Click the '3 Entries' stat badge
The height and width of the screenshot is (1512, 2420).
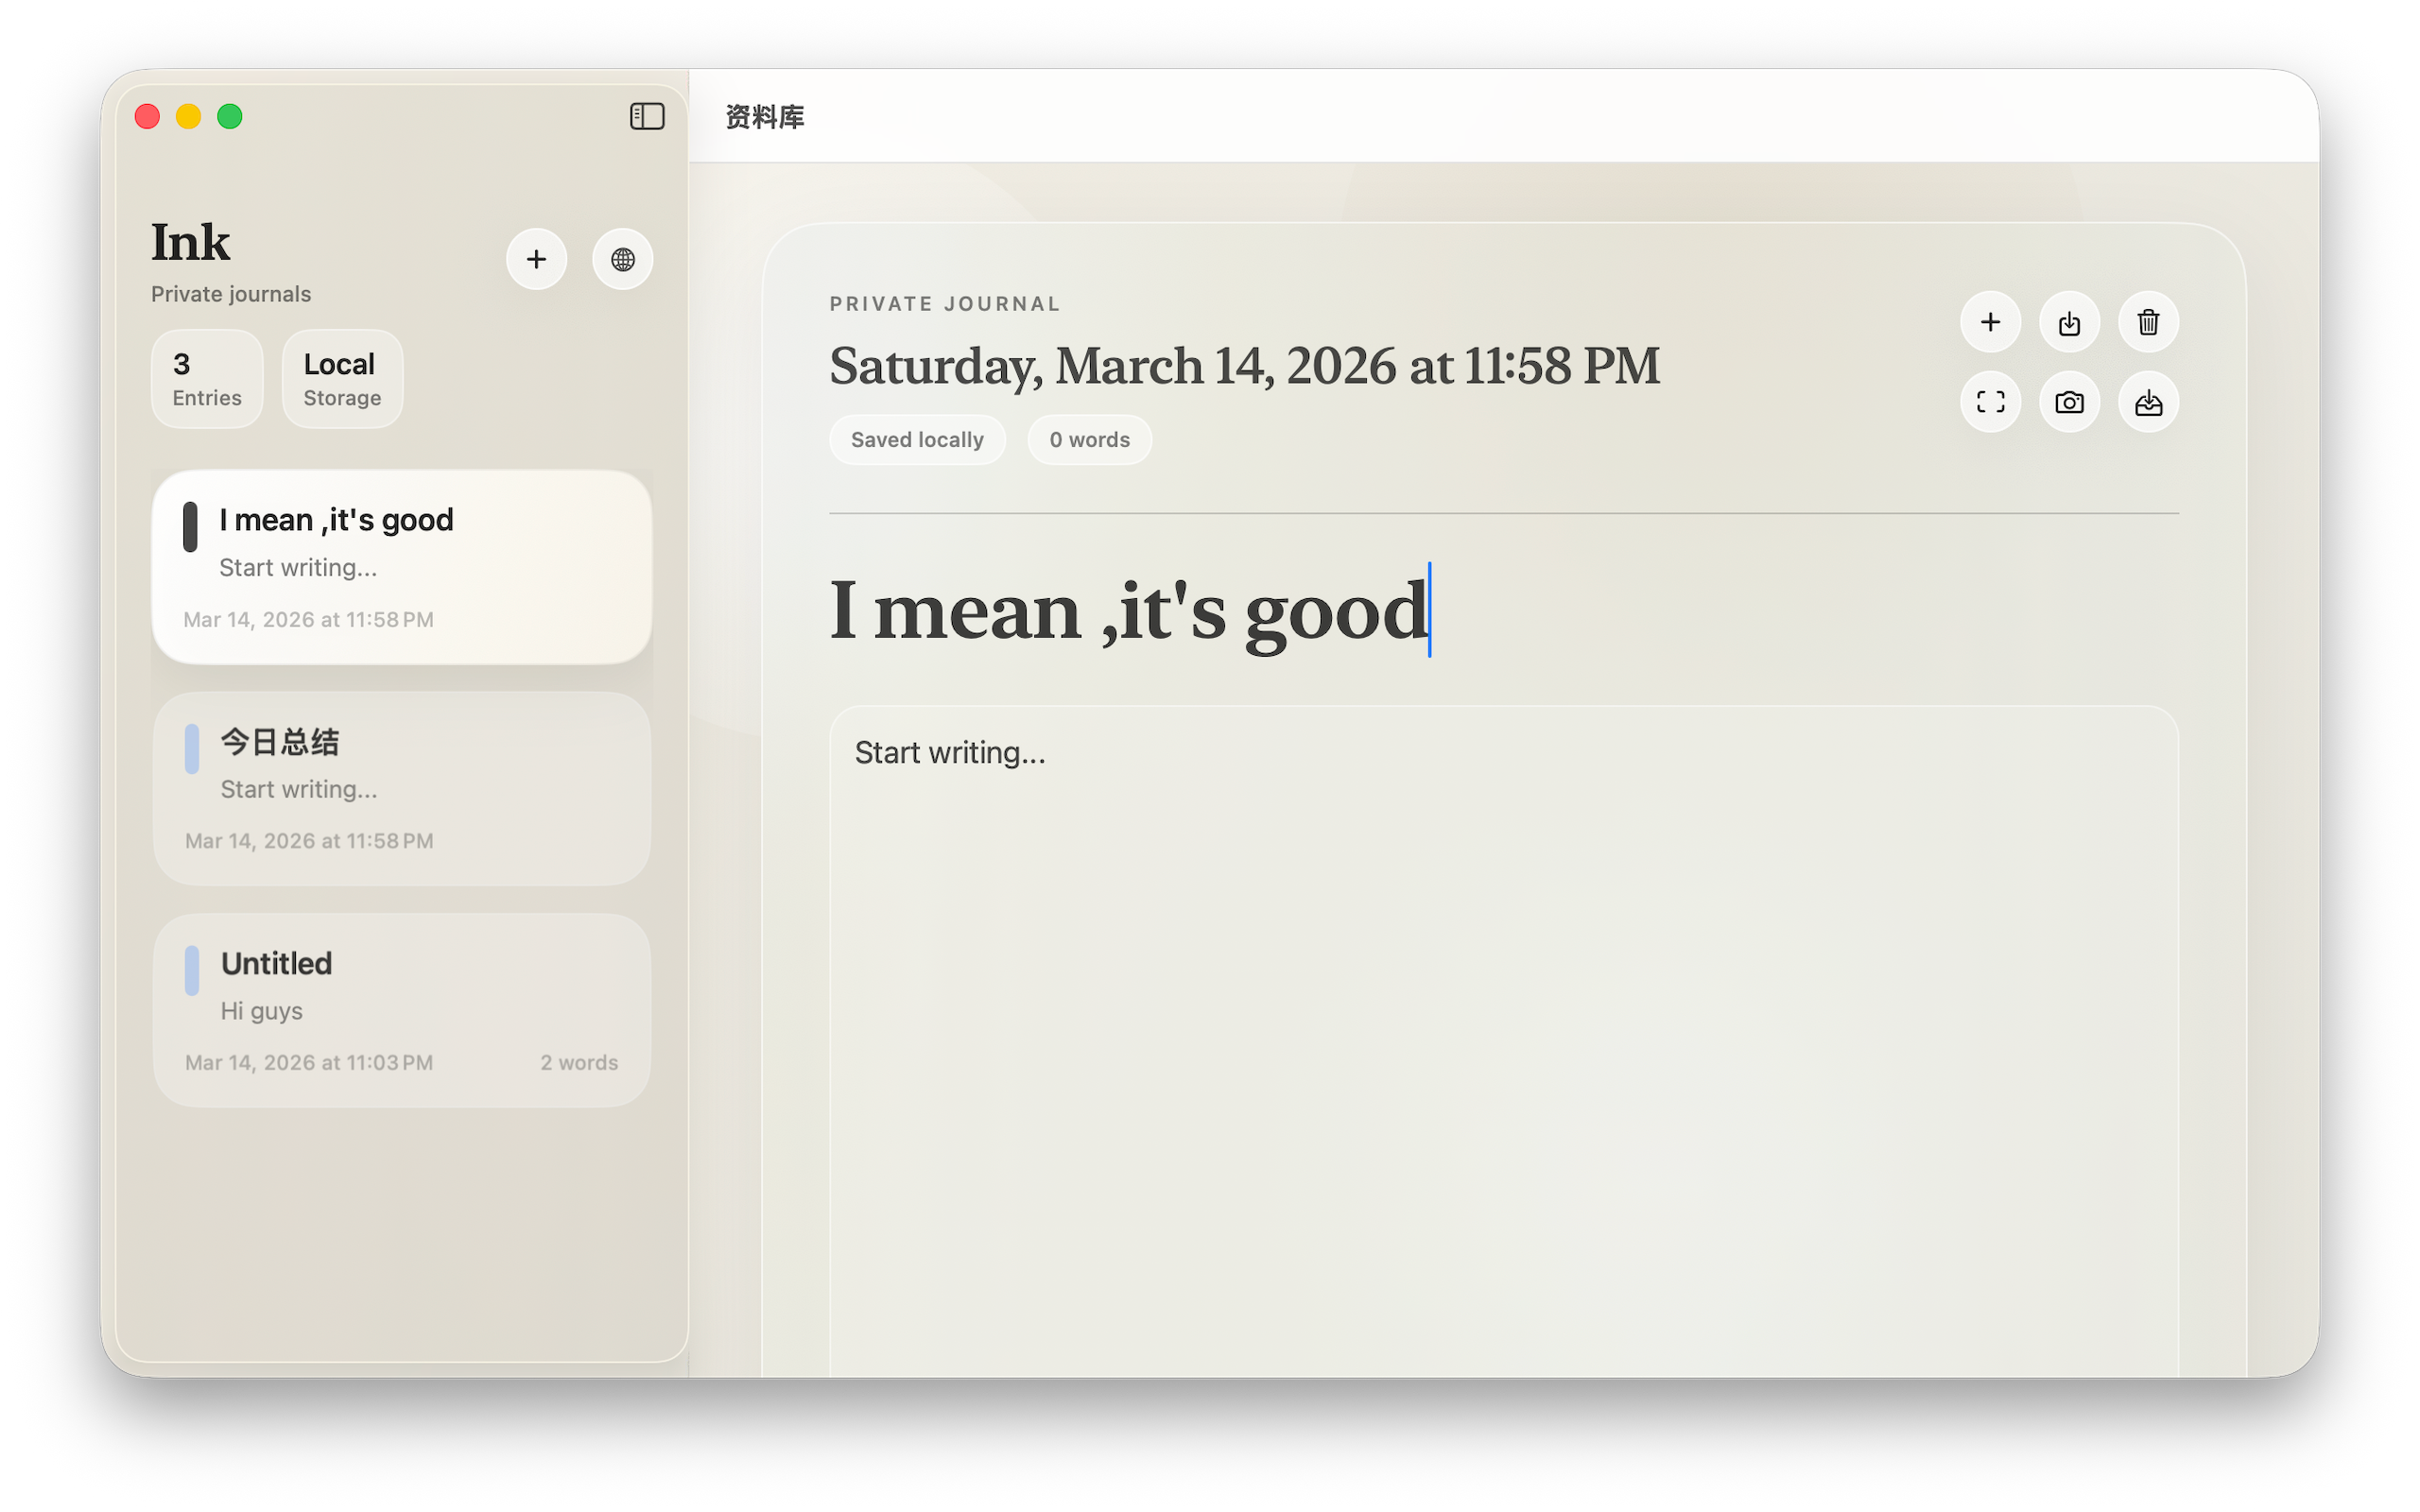[x=207, y=379]
